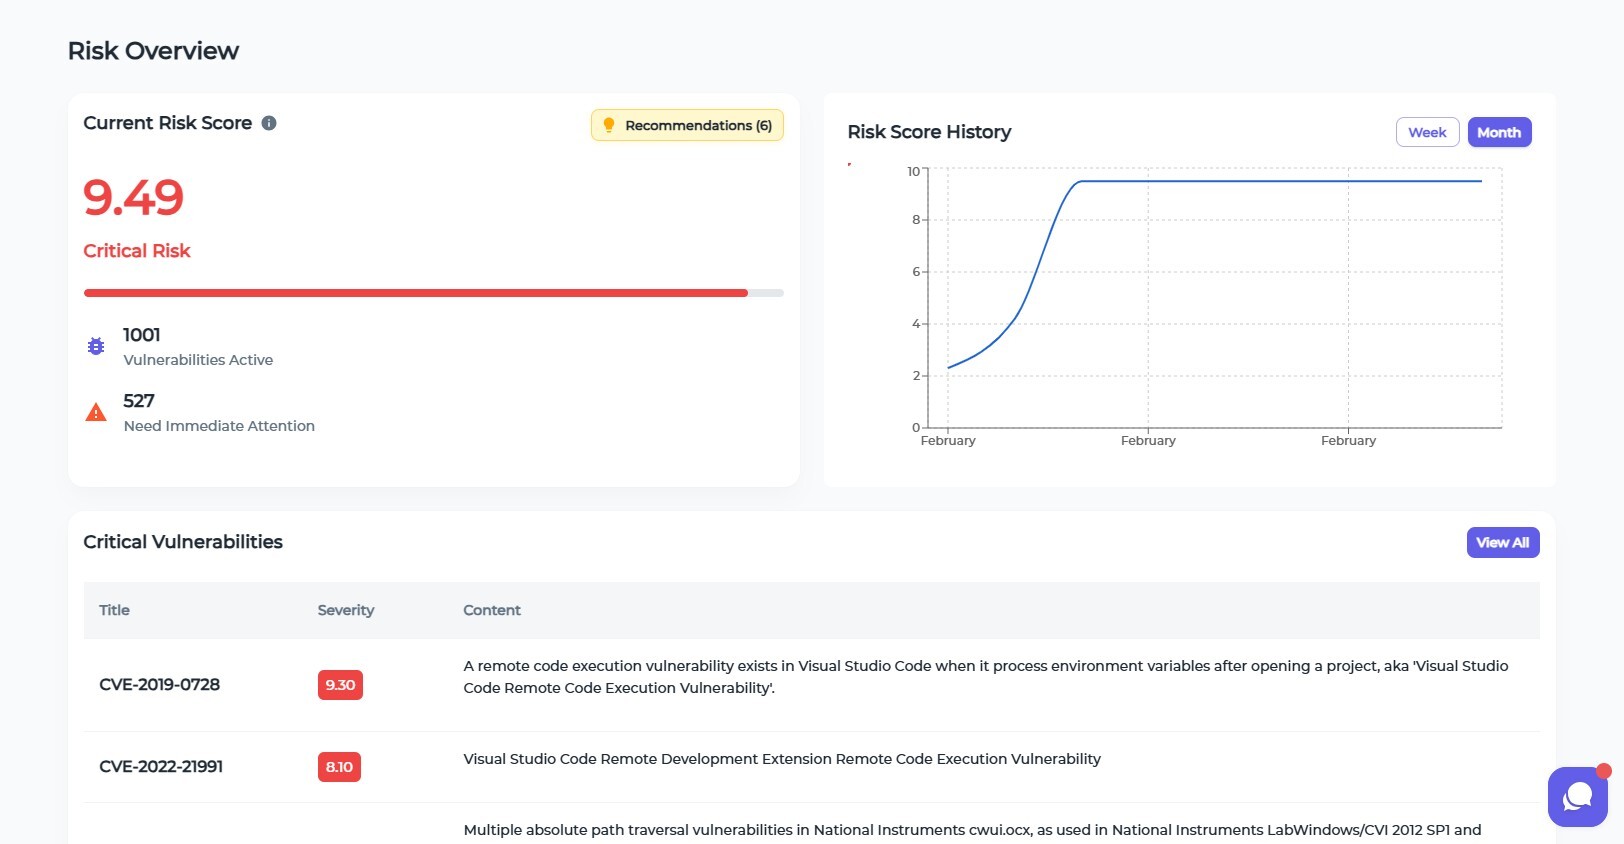Click the warning triangle icon

(x=96, y=412)
